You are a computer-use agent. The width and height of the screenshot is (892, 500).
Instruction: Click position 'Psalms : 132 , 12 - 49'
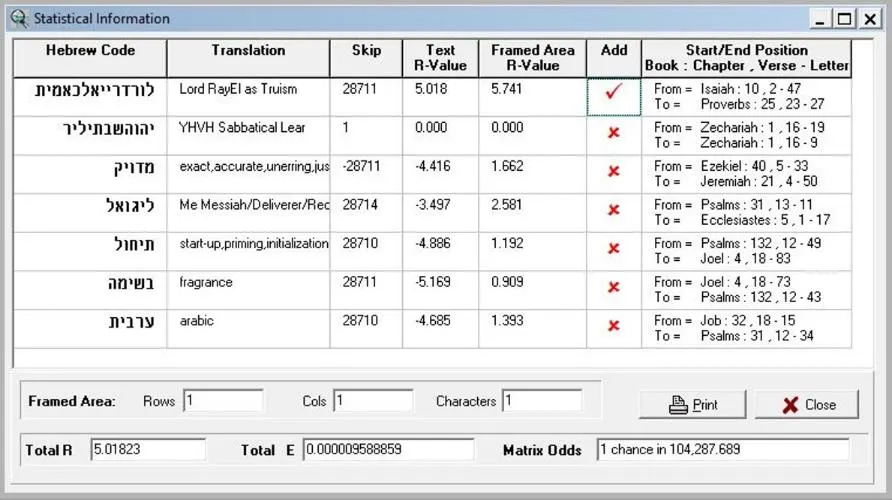pyautogui.click(x=761, y=243)
